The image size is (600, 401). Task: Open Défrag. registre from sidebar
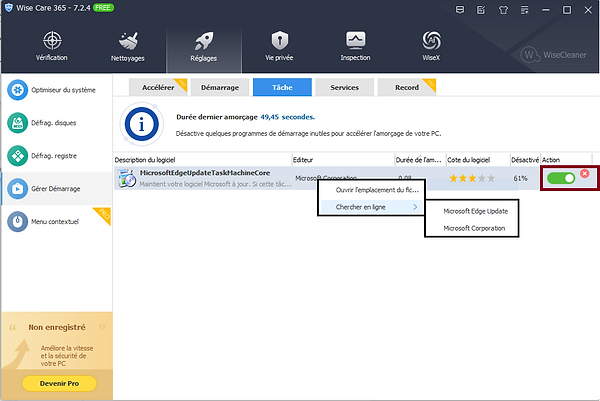click(x=57, y=156)
